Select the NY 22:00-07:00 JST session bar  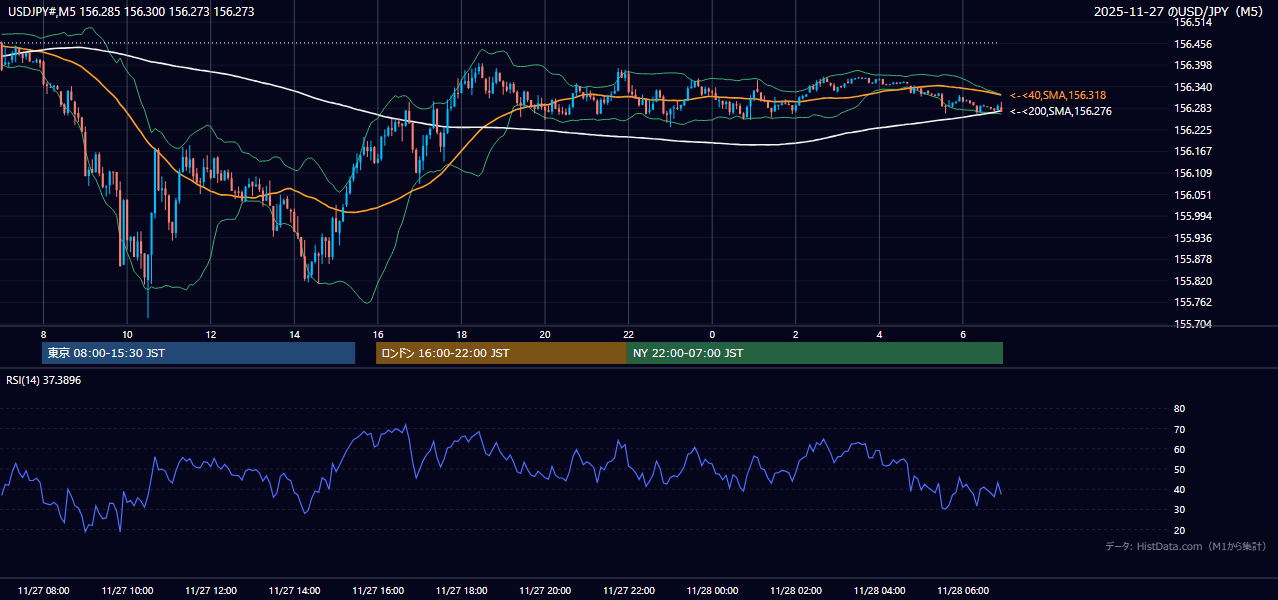[815, 353]
